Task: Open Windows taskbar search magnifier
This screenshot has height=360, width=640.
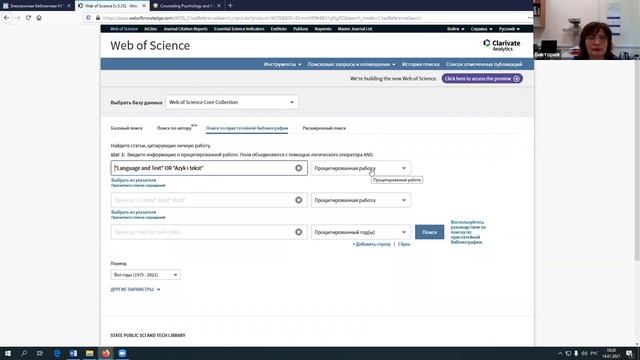Action: (24, 353)
